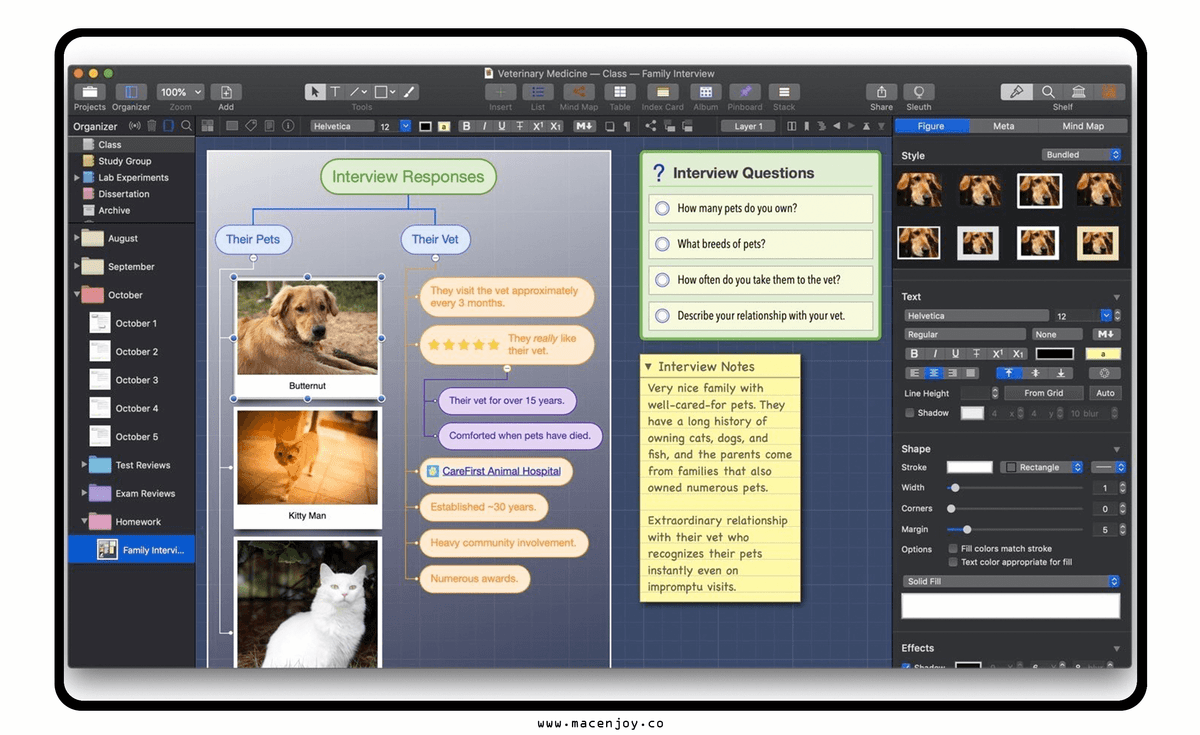Open the Projects button in toolbar
The height and width of the screenshot is (735, 1200).
click(x=89, y=92)
